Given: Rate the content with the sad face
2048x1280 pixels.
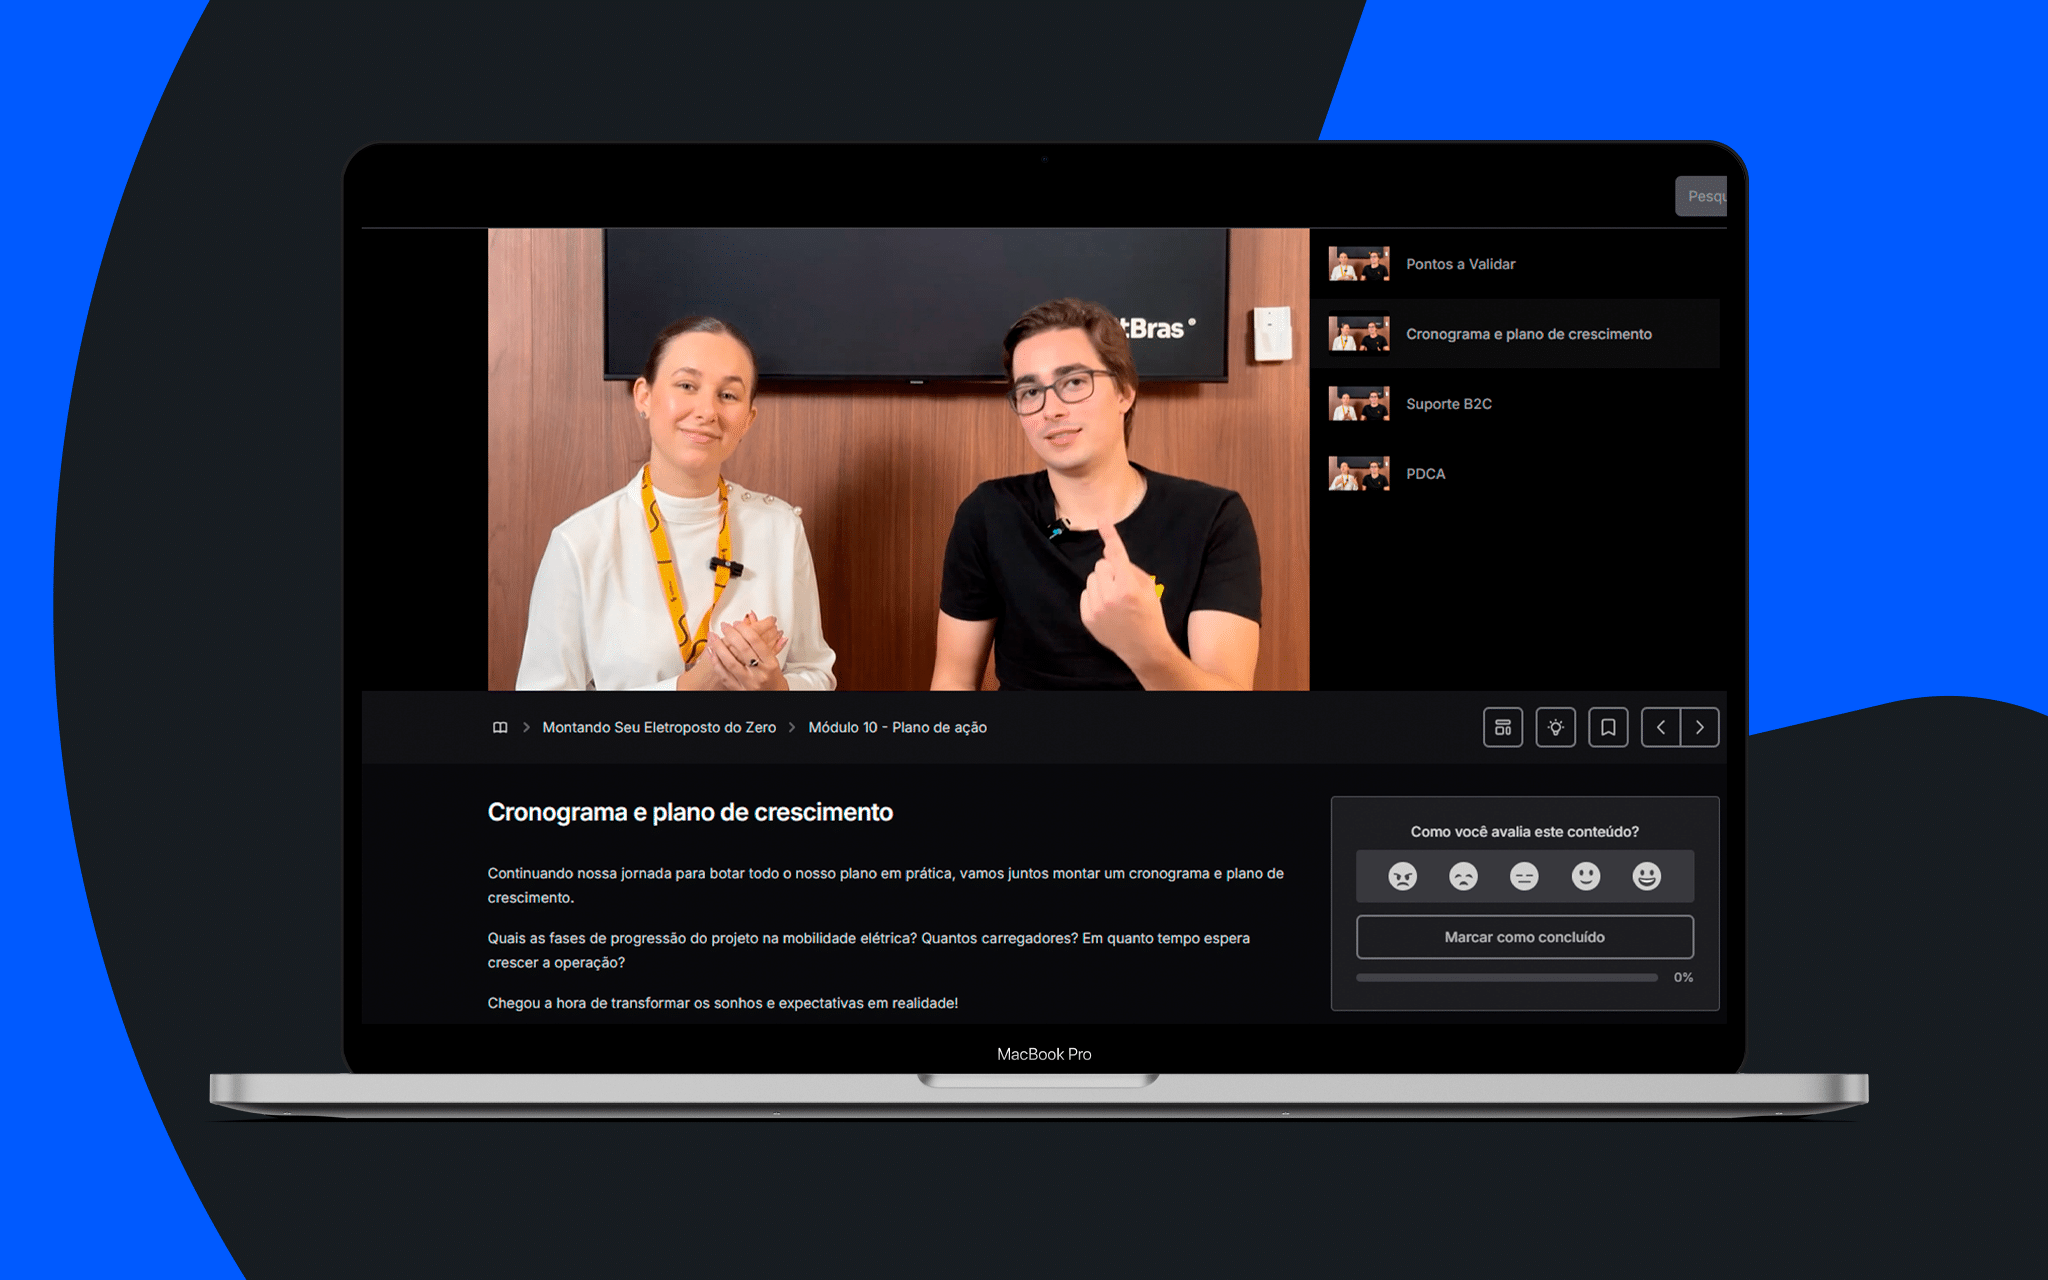Looking at the screenshot, I should click(x=1463, y=877).
